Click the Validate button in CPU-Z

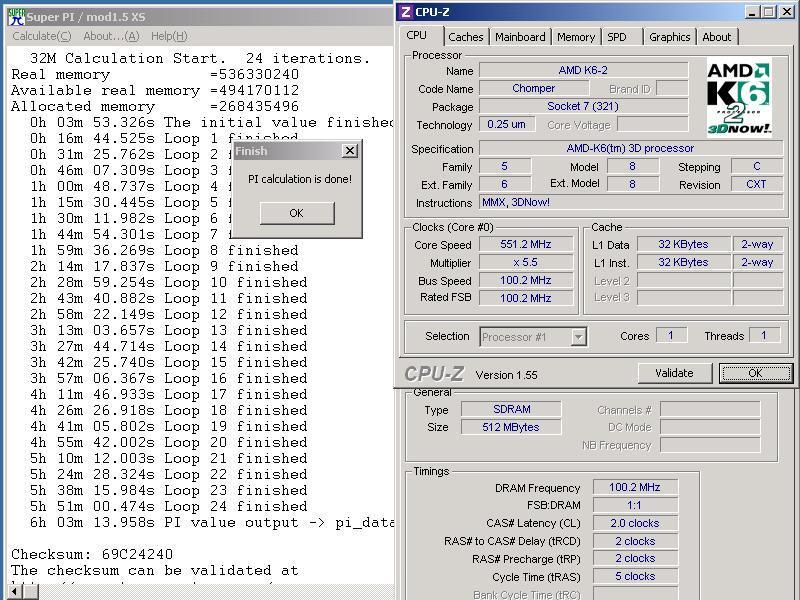674,373
